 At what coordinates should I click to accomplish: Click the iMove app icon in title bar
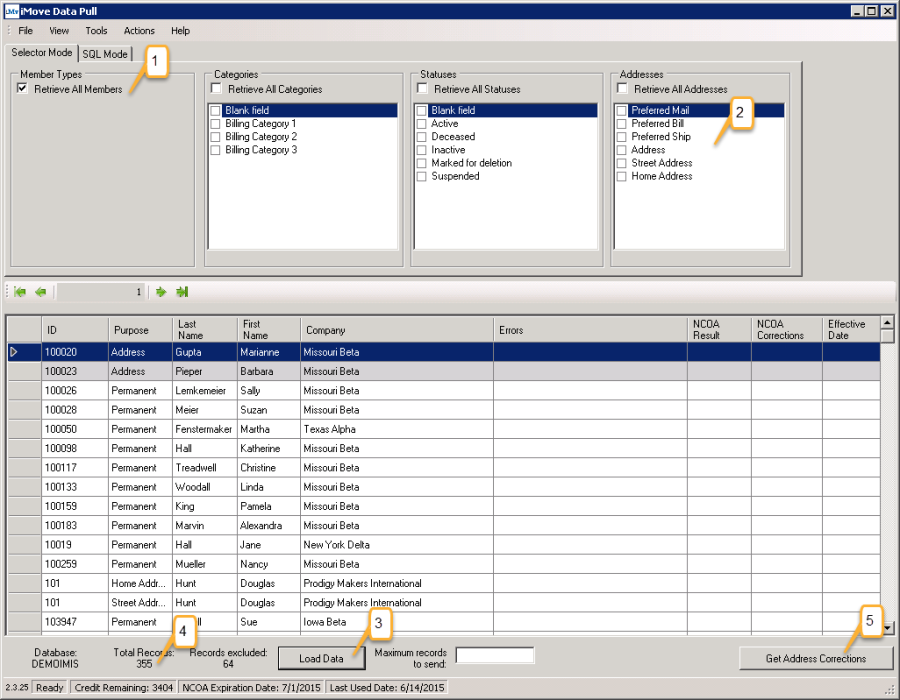pyautogui.click(x=10, y=11)
